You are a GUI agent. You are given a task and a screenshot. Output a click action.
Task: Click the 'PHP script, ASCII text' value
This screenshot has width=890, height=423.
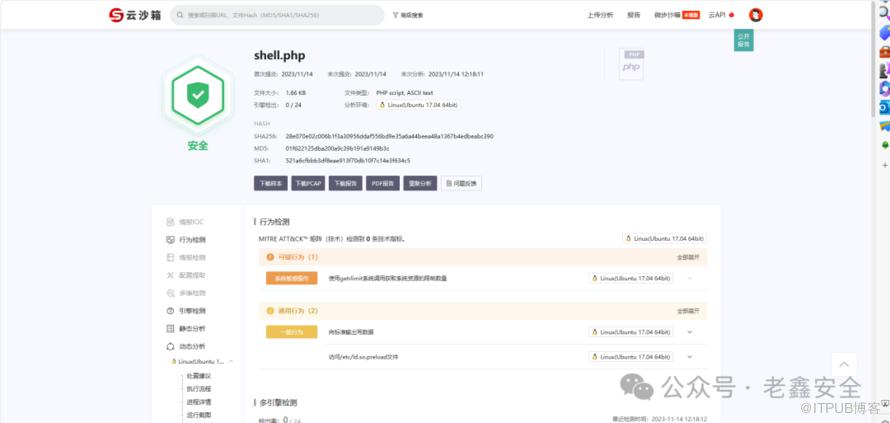[405, 93]
